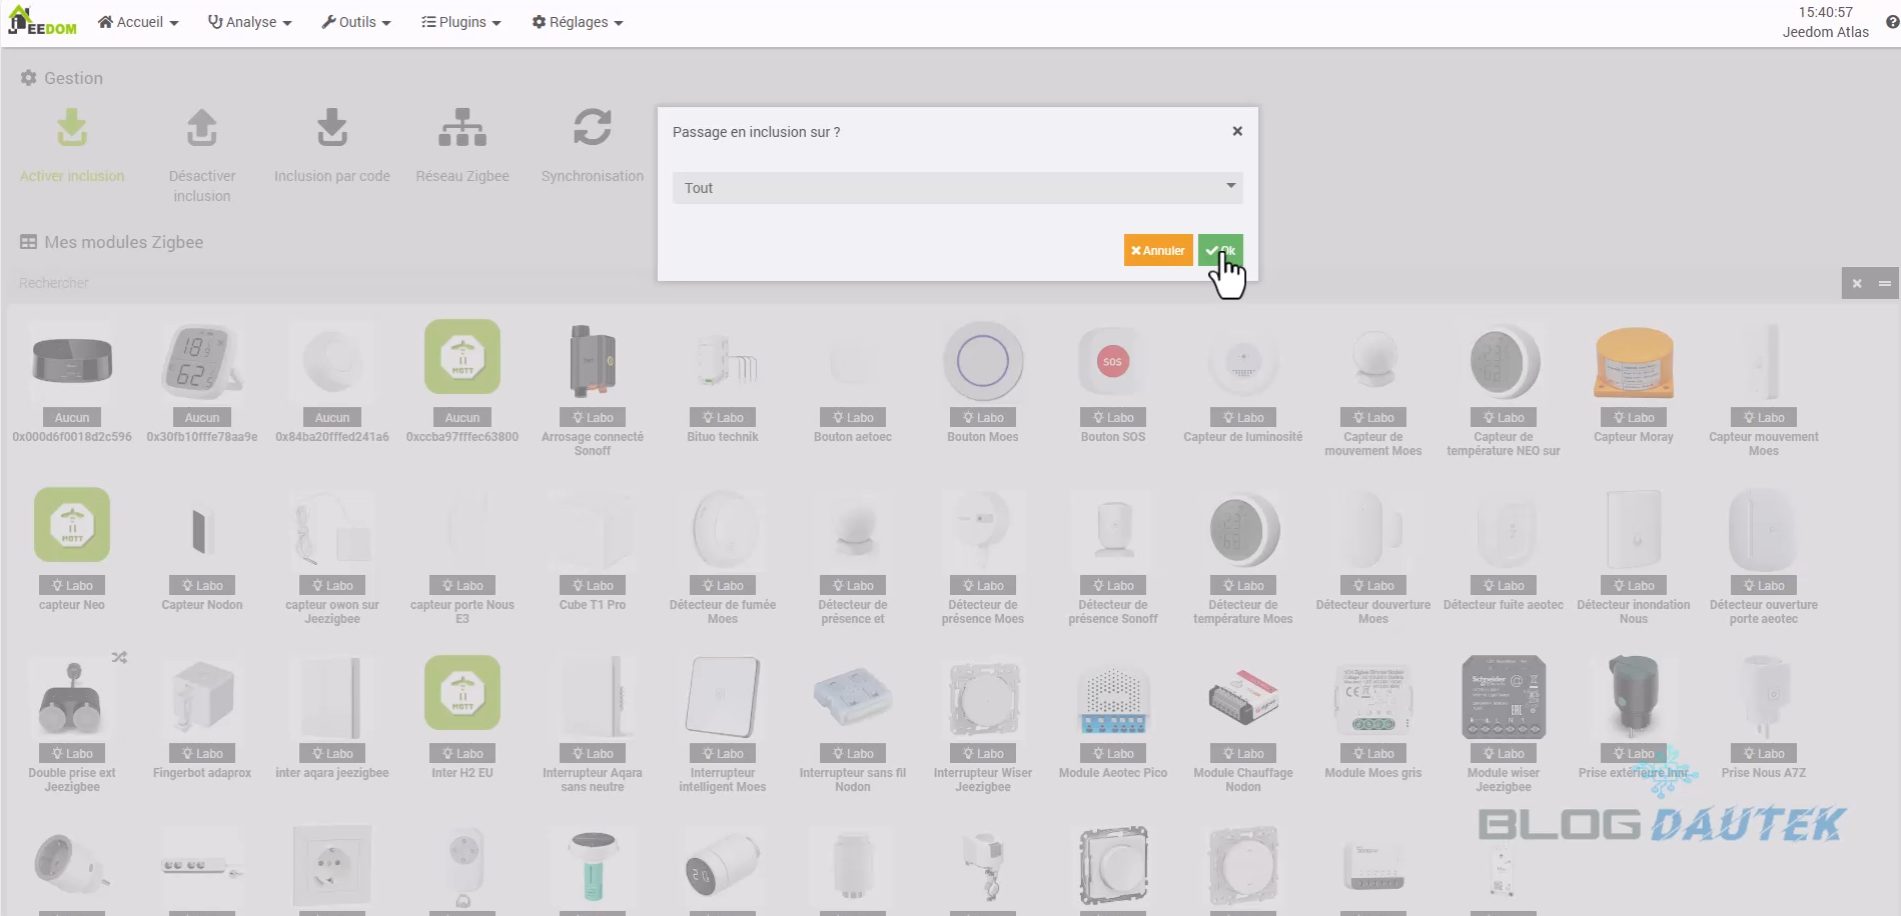Viewport: 1901px width, 916px height.
Task: Click the Jeedom Atlas name text
Action: click(1825, 32)
